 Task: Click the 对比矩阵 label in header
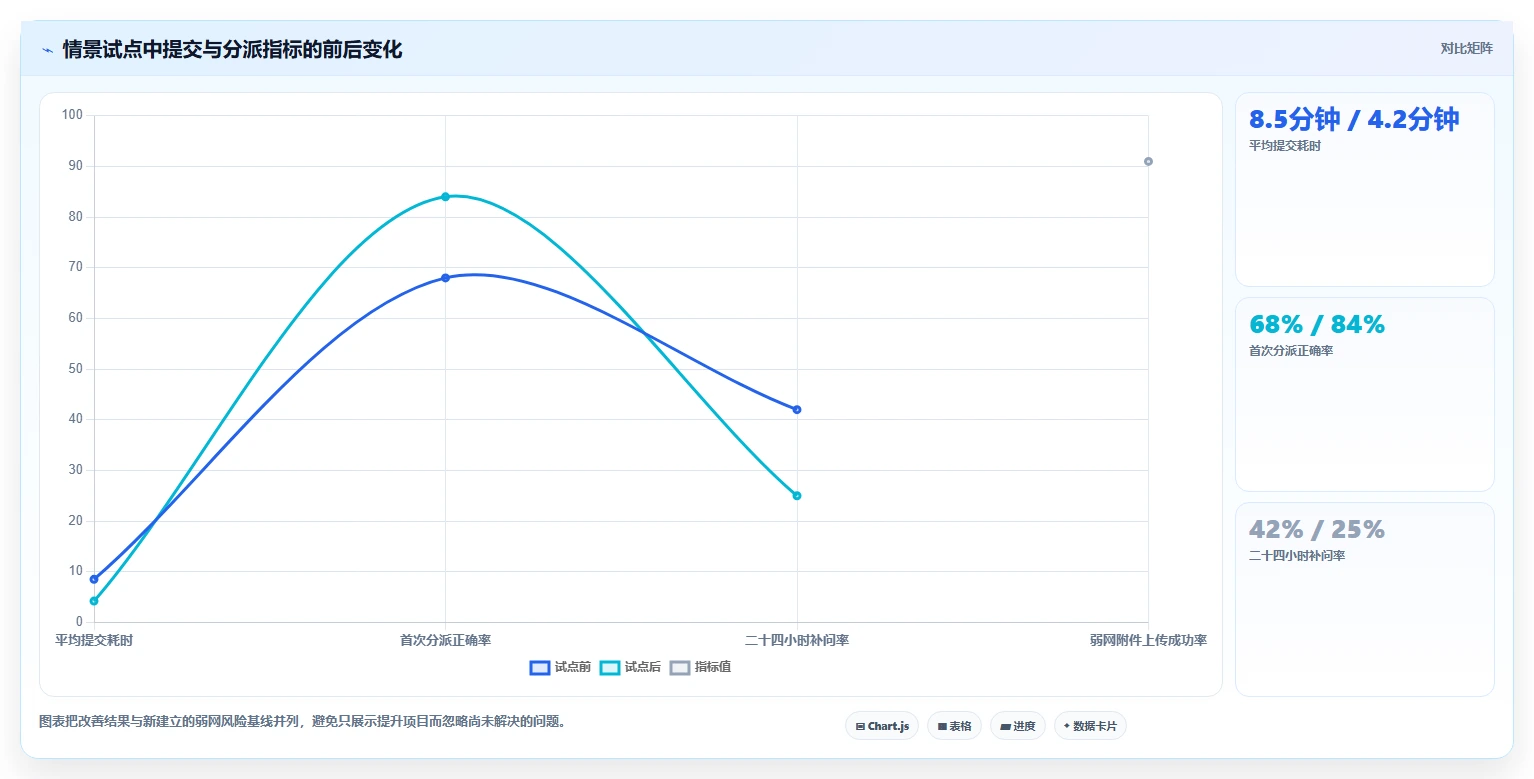[x=1466, y=48]
